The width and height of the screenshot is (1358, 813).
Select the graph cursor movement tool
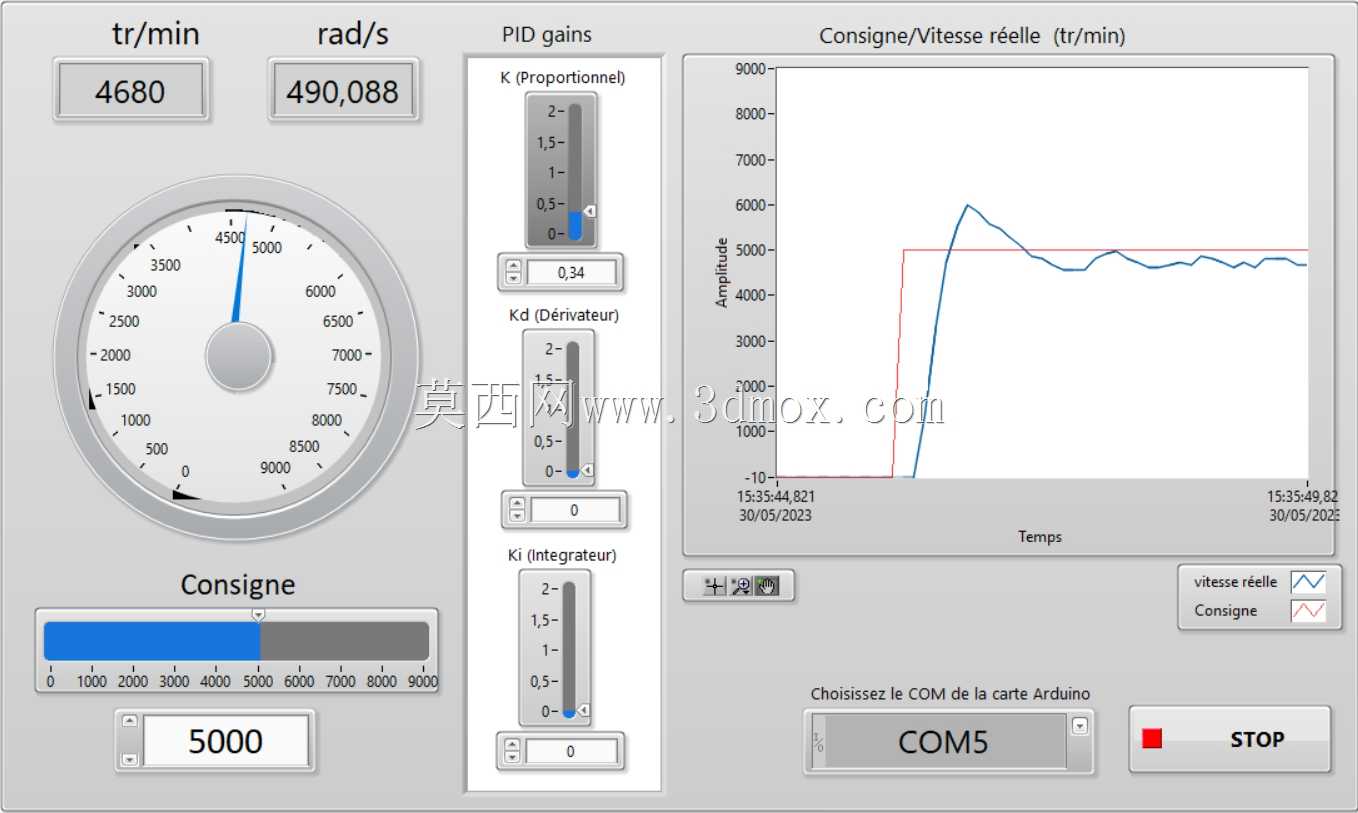(713, 586)
